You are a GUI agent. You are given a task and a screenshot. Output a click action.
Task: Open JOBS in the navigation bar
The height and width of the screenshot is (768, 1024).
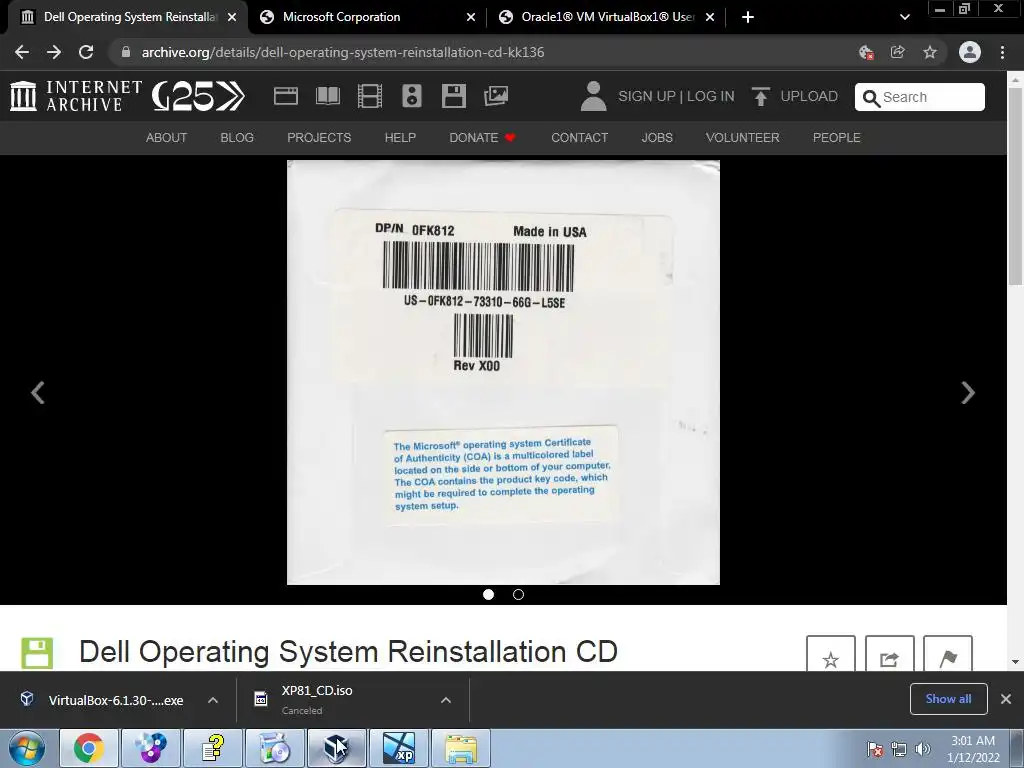coord(657,138)
